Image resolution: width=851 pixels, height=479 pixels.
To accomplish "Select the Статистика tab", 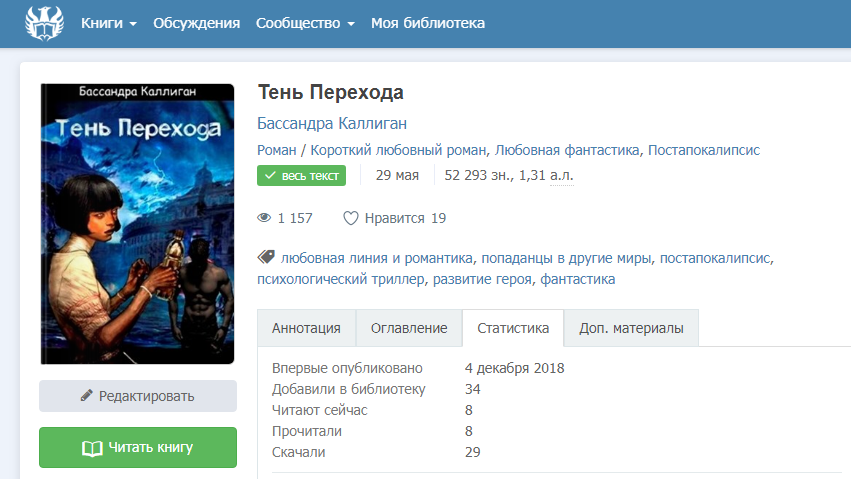I will click(513, 328).
